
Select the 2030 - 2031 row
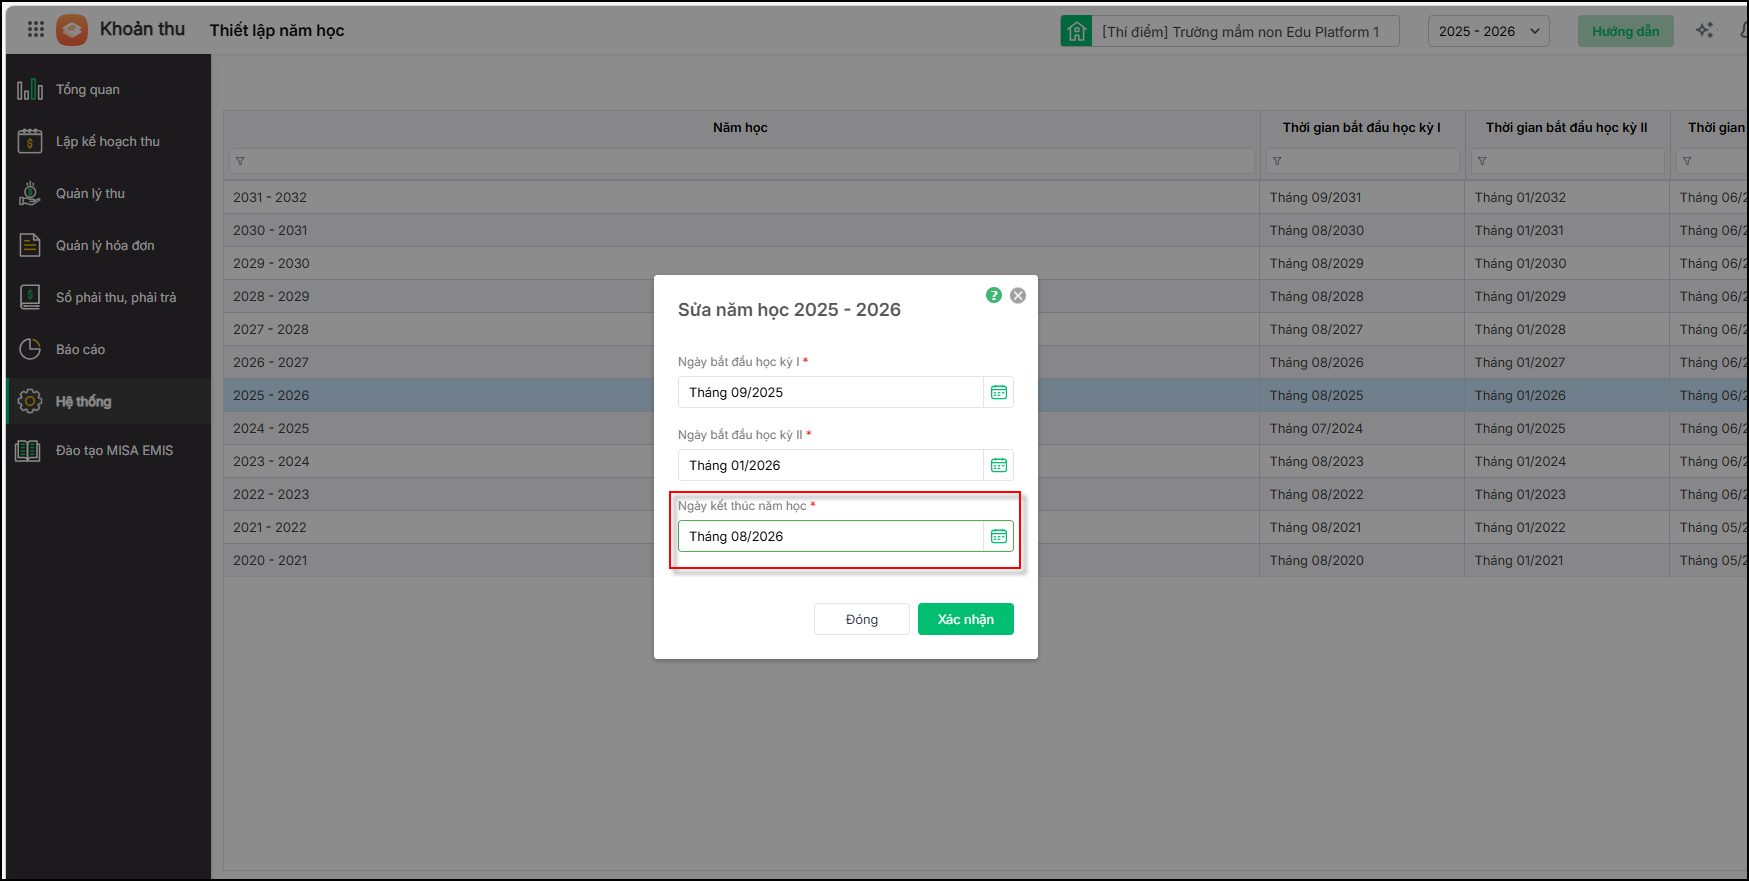(985, 230)
